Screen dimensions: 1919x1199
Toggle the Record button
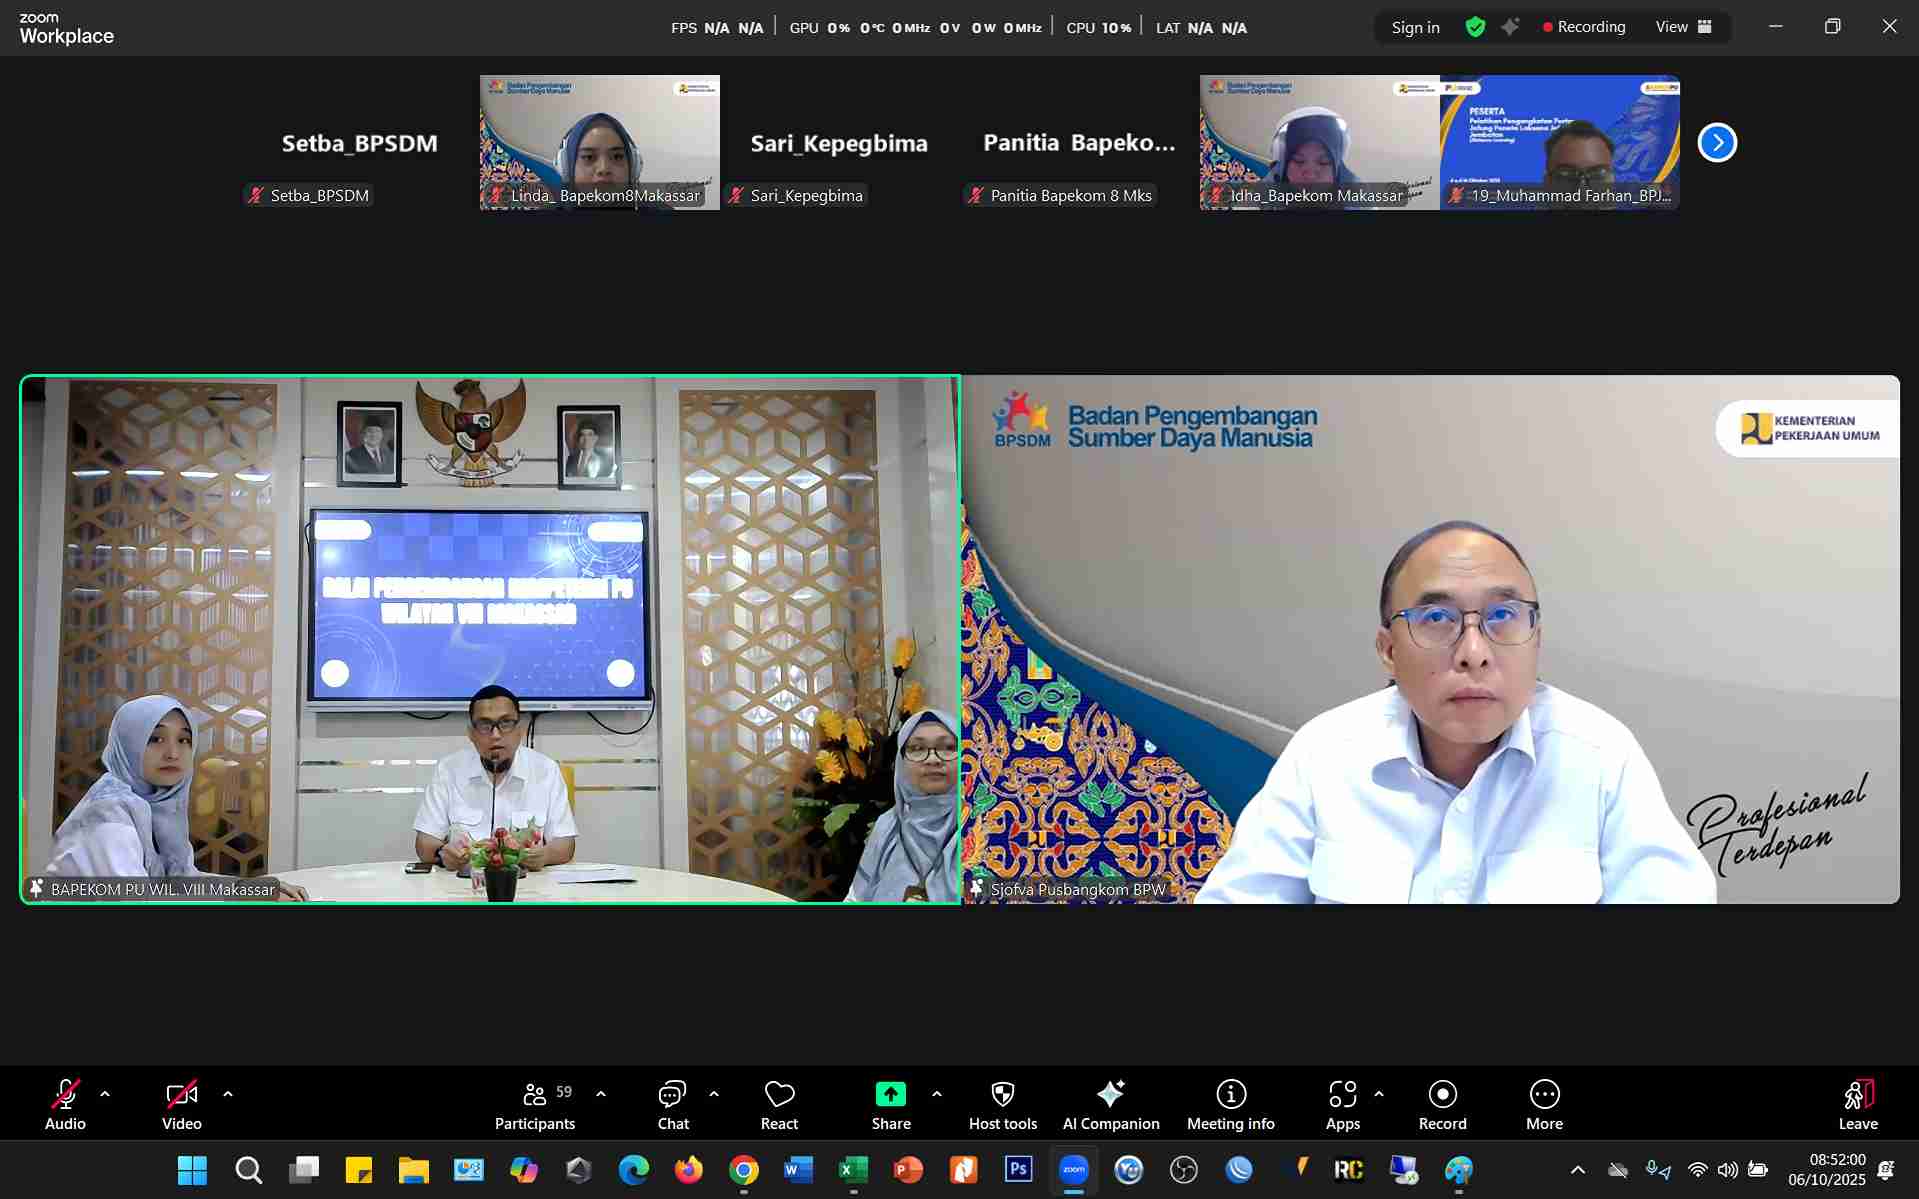click(x=1442, y=1105)
